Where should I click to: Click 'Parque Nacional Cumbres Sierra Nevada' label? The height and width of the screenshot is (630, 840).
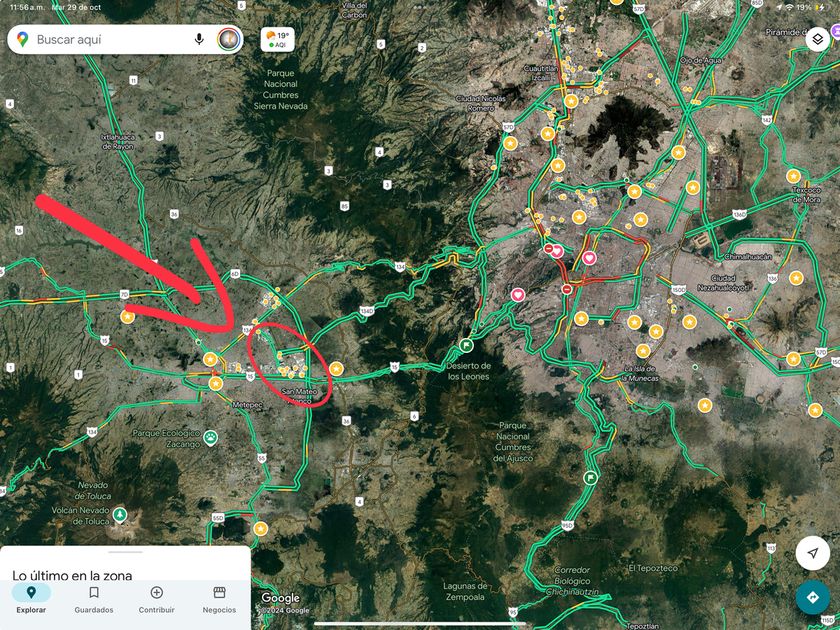coord(281,89)
